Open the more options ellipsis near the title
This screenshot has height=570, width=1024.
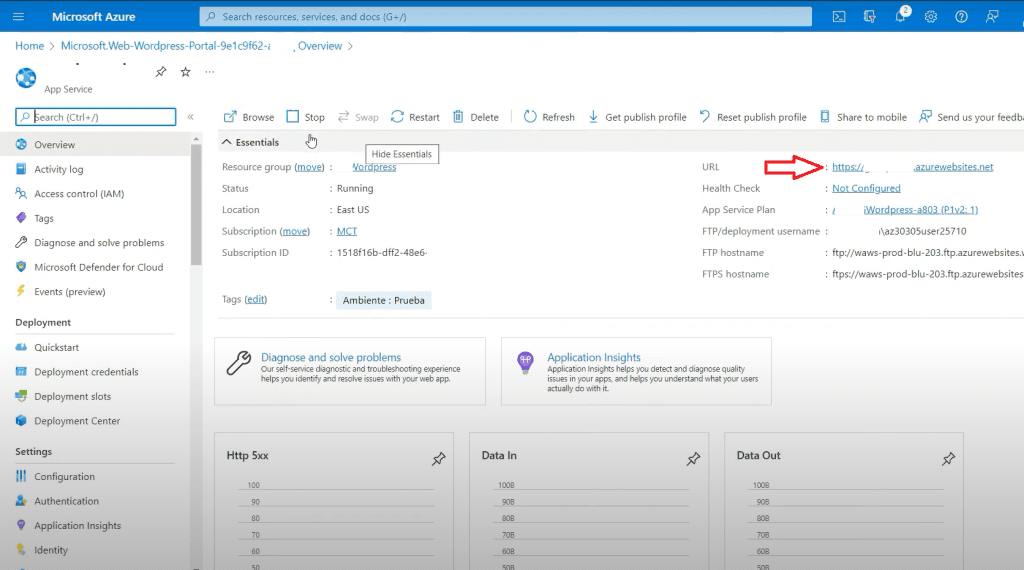(210, 72)
